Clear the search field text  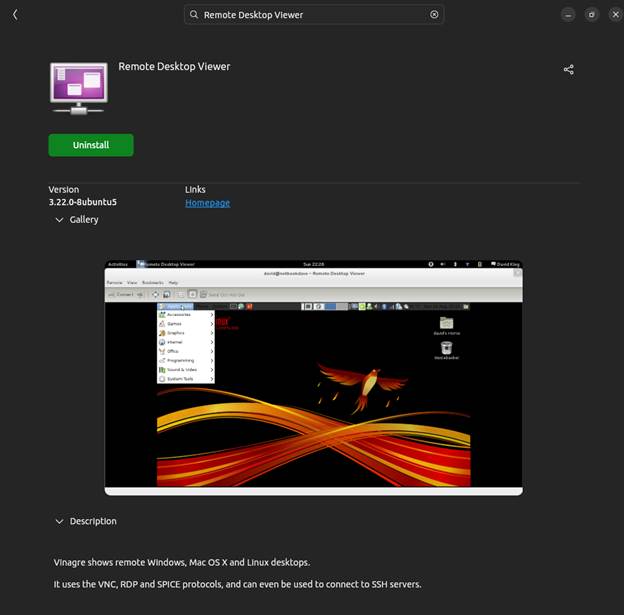tap(434, 15)
